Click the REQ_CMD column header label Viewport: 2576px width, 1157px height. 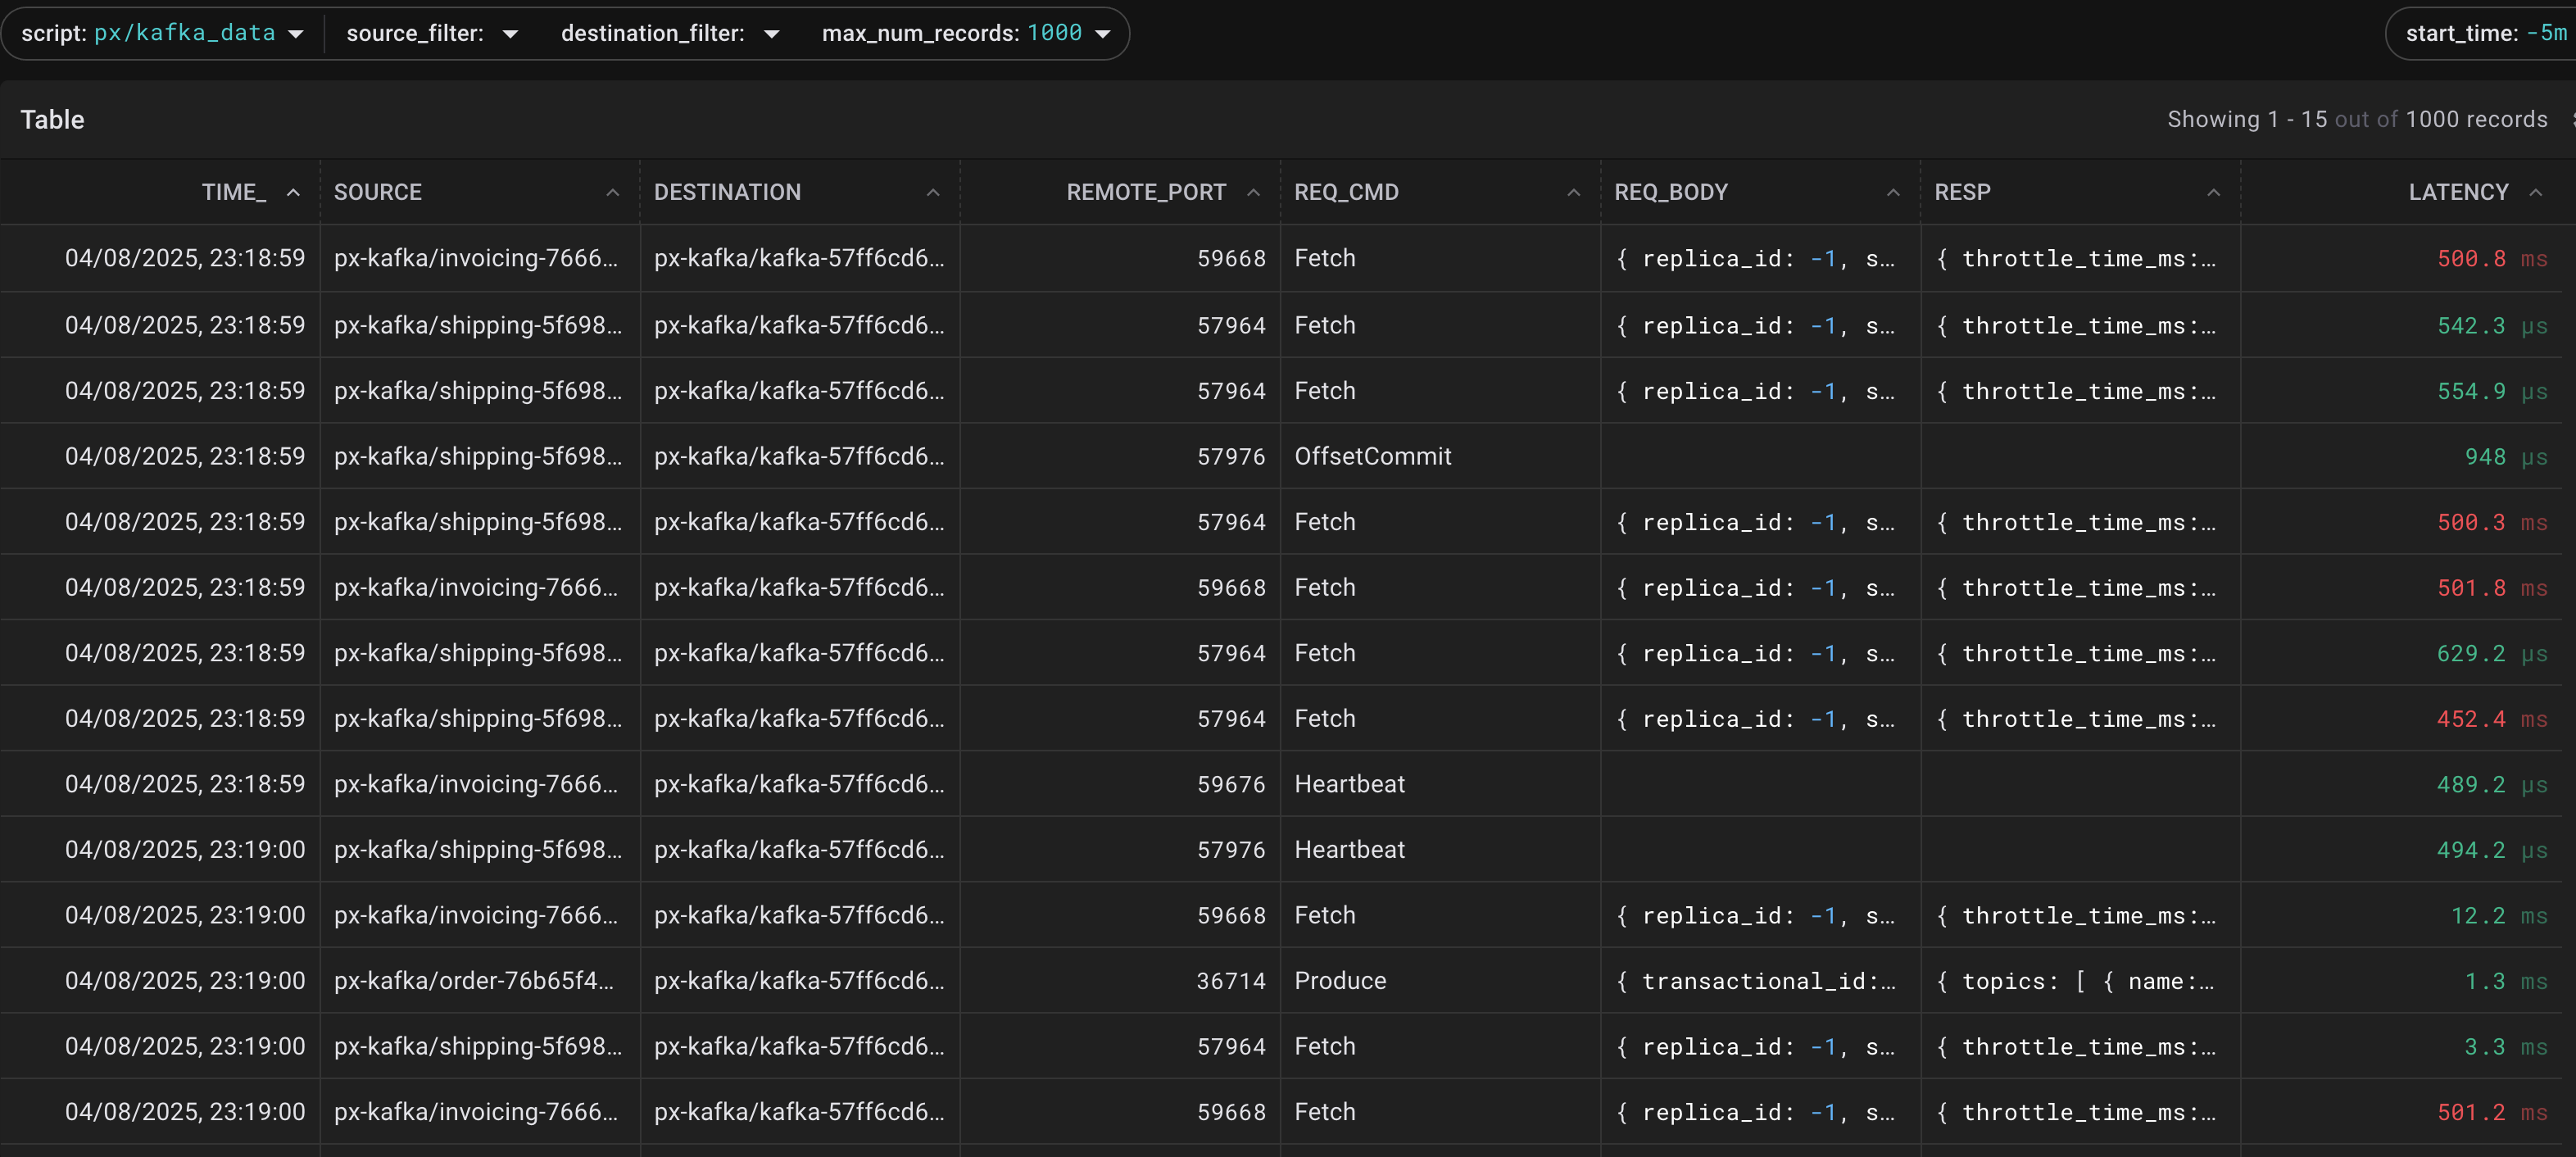[1346, 192]
